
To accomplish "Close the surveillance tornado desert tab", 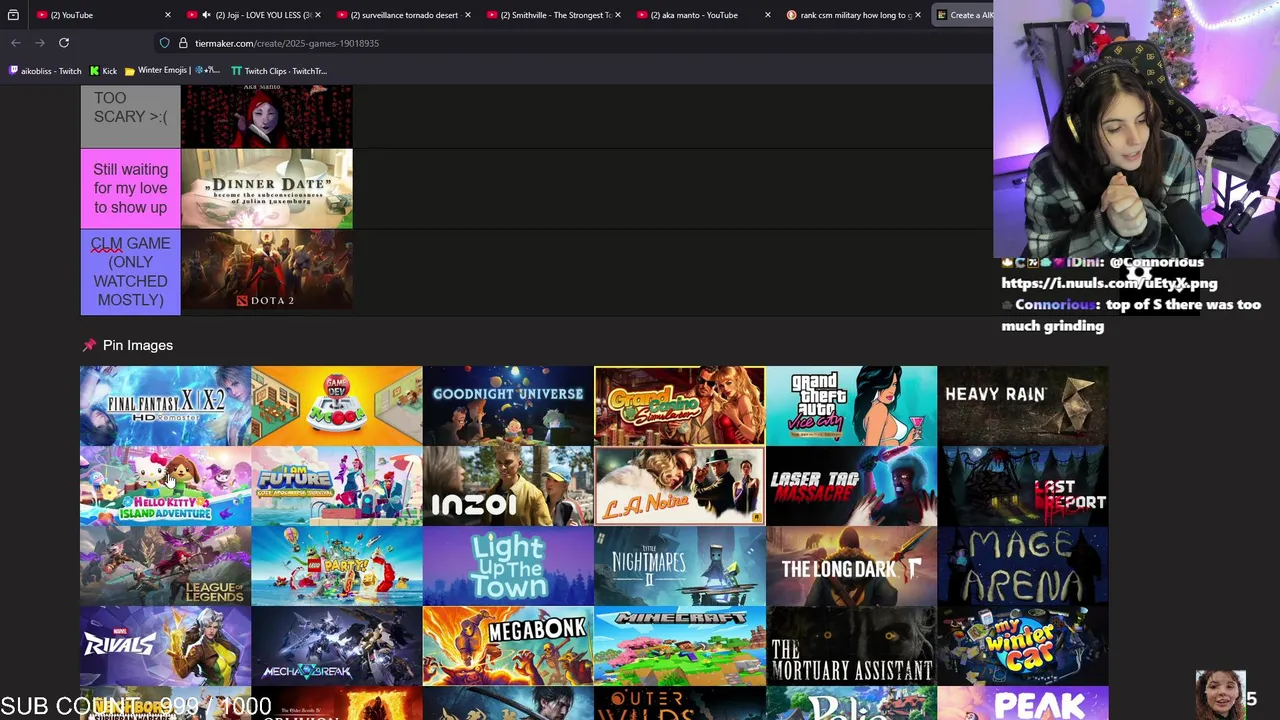I will point(467,15).
